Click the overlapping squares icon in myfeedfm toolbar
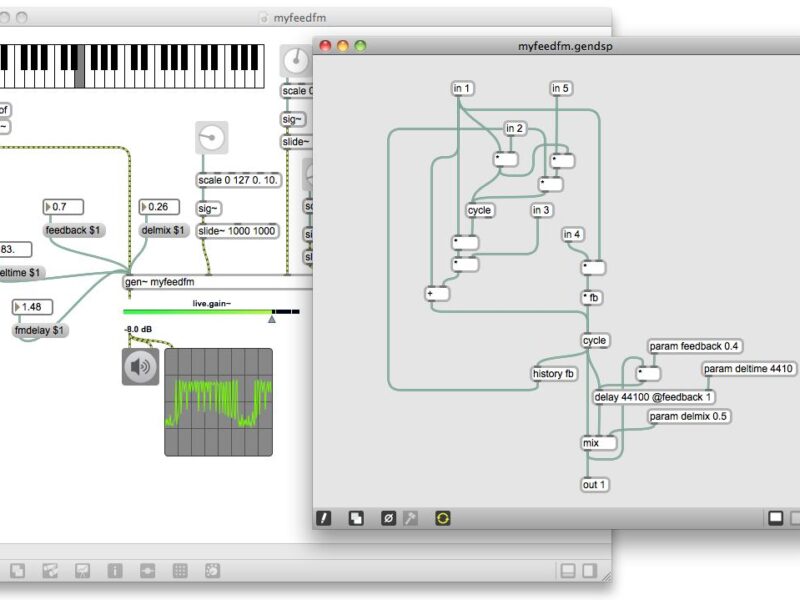 pyautogui.click(x=17, y=571)
